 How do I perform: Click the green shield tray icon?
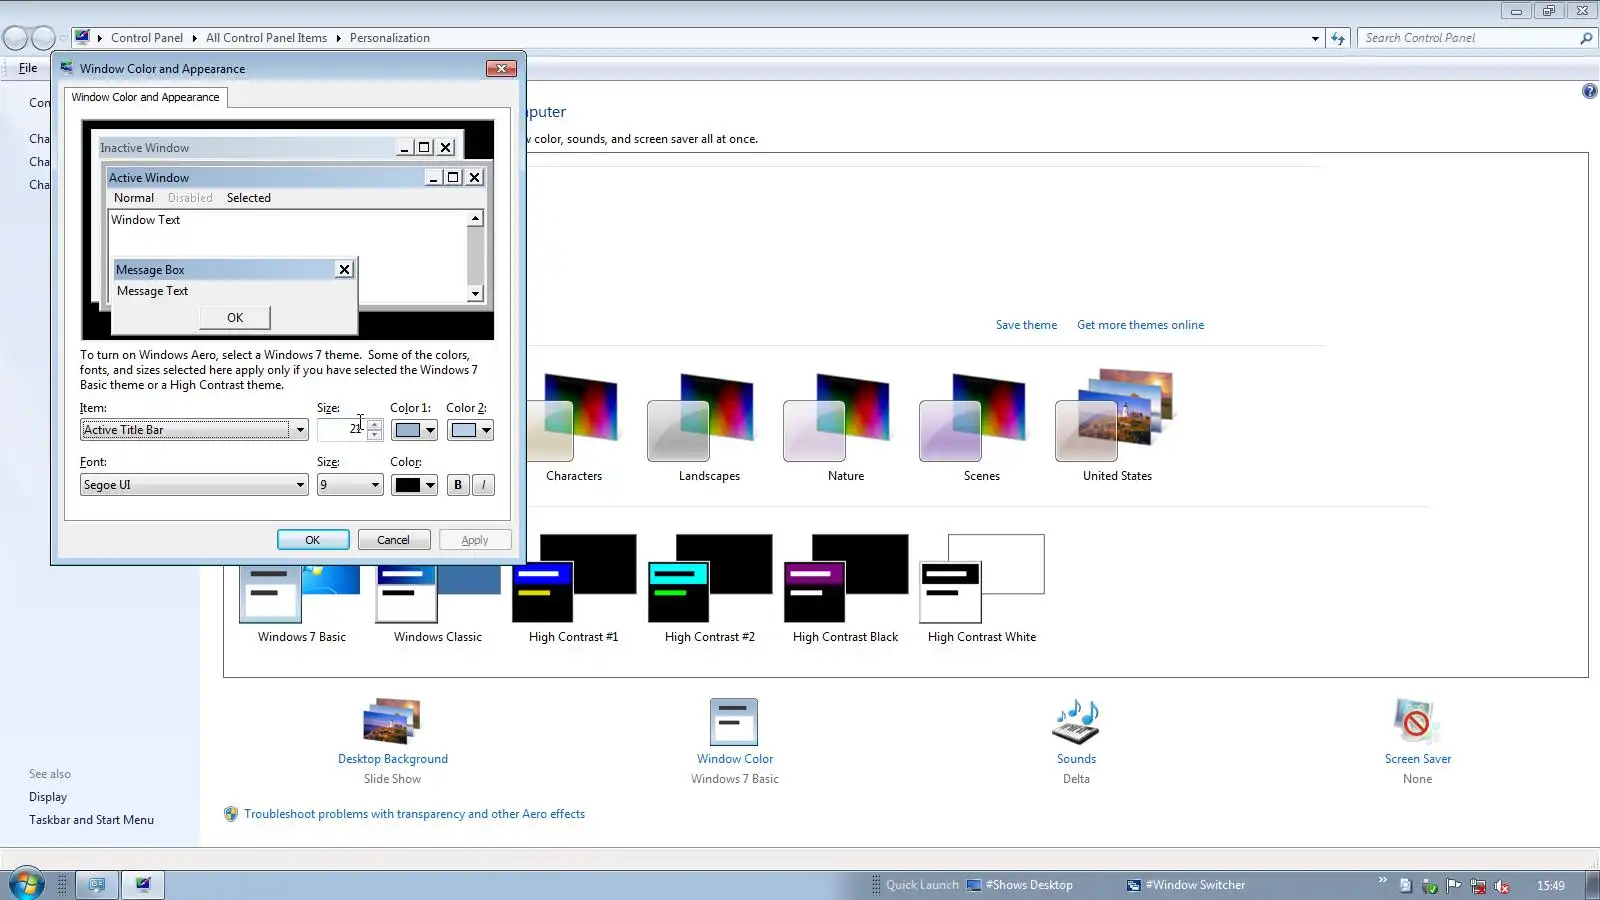point(1430,886)
